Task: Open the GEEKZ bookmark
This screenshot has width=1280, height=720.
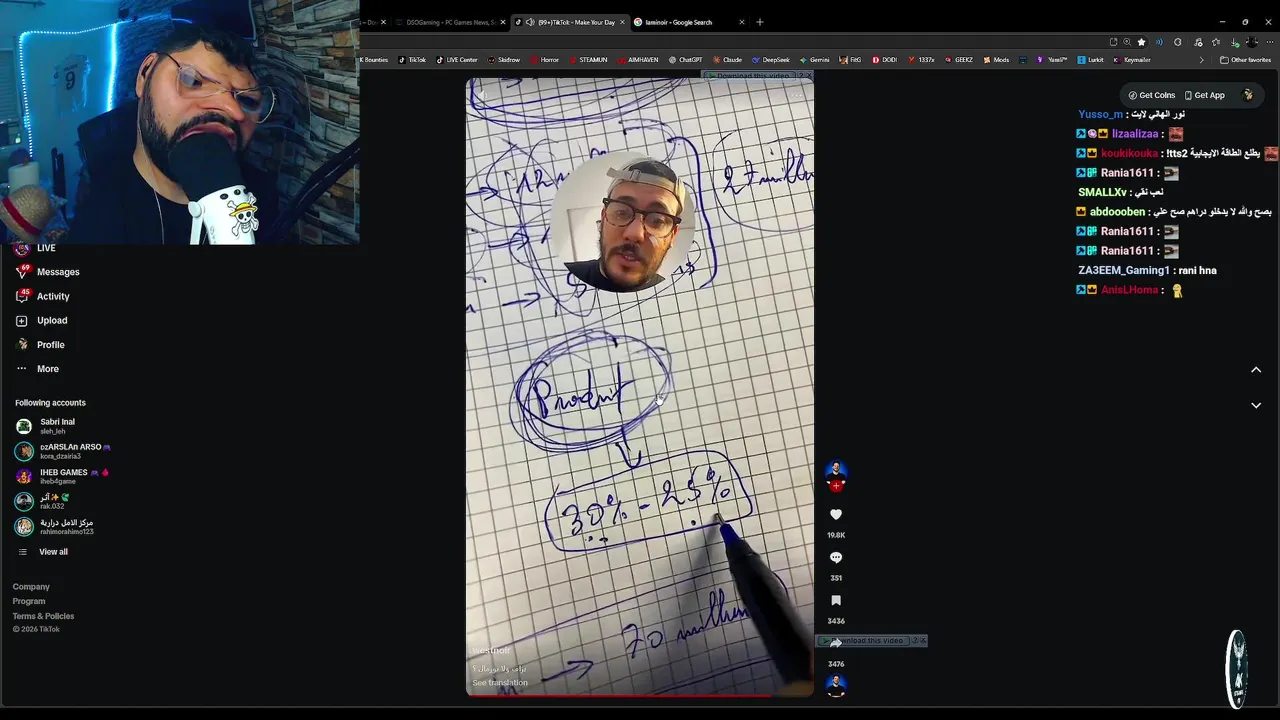Action: [958, 60]
